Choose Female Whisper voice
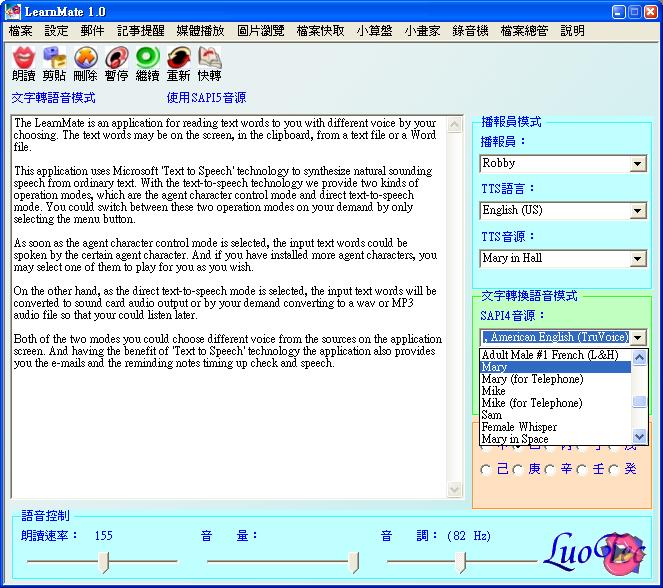 point(556,427)
